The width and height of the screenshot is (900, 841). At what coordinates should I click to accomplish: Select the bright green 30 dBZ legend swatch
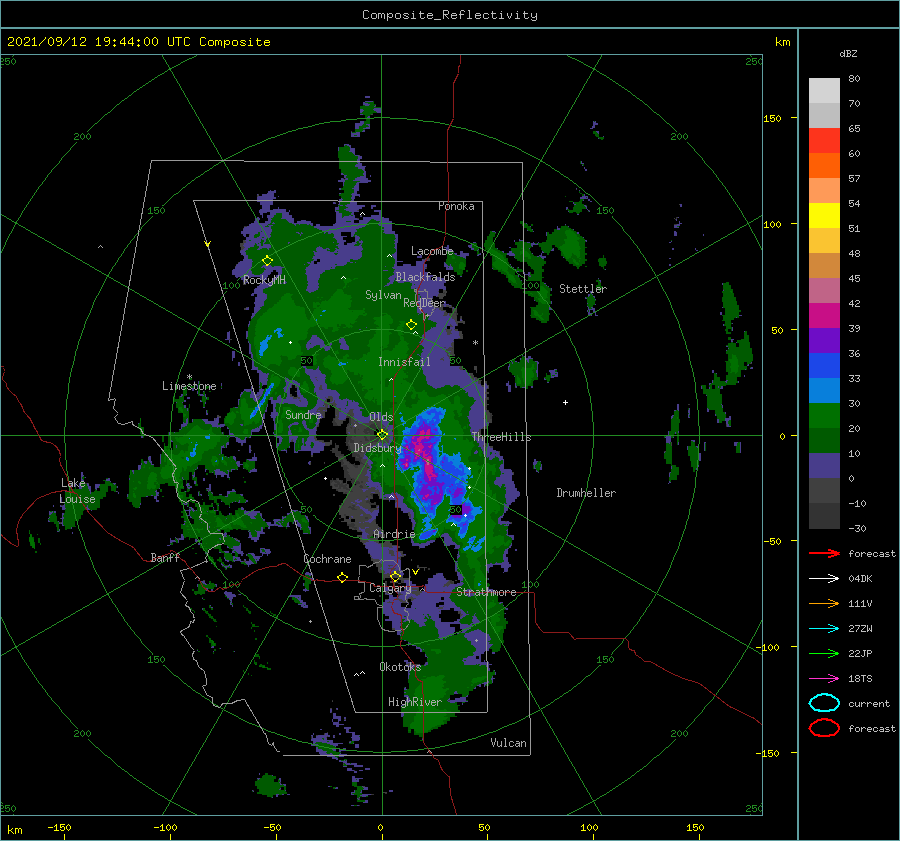[x=824, y=415]
